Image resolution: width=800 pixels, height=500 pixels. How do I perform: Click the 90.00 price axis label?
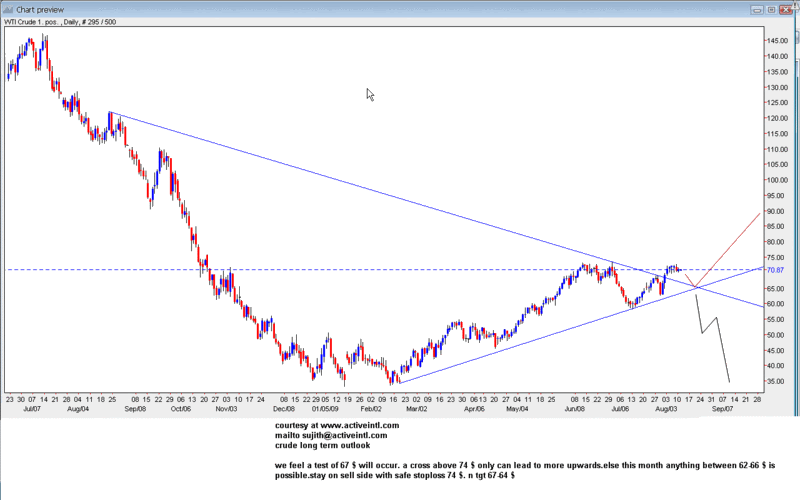coord(775,211)
